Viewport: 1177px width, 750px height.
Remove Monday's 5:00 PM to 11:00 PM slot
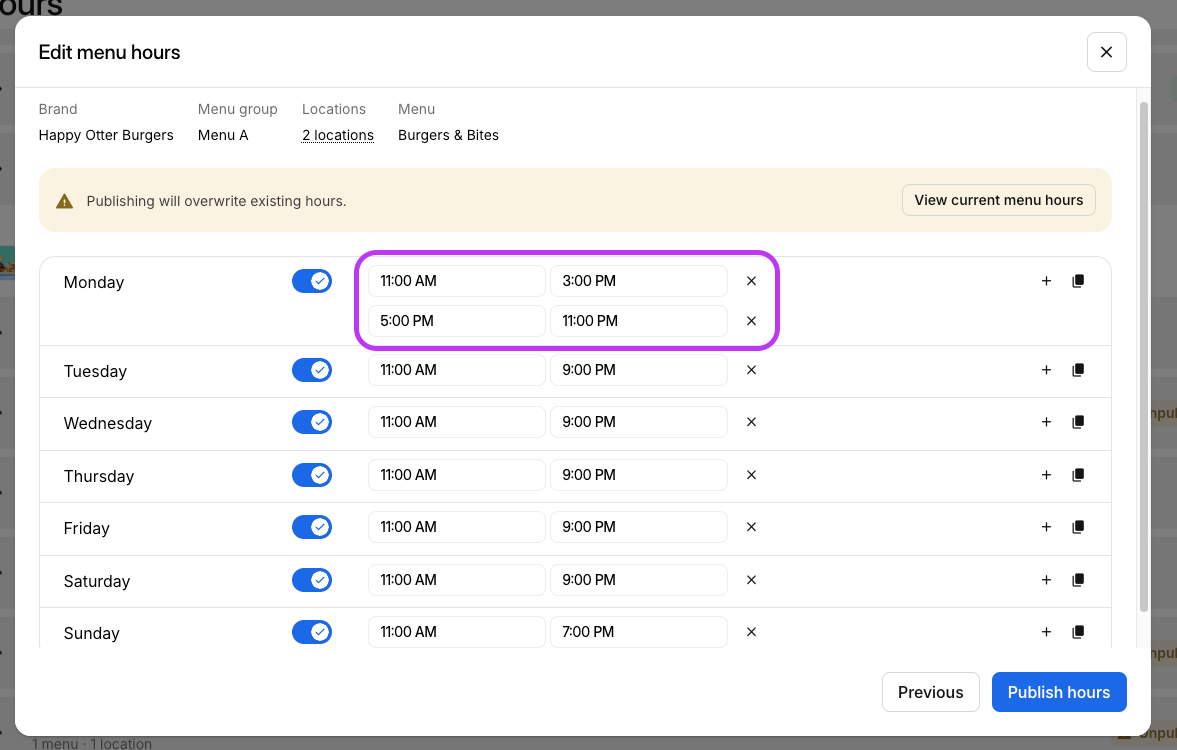751,321
